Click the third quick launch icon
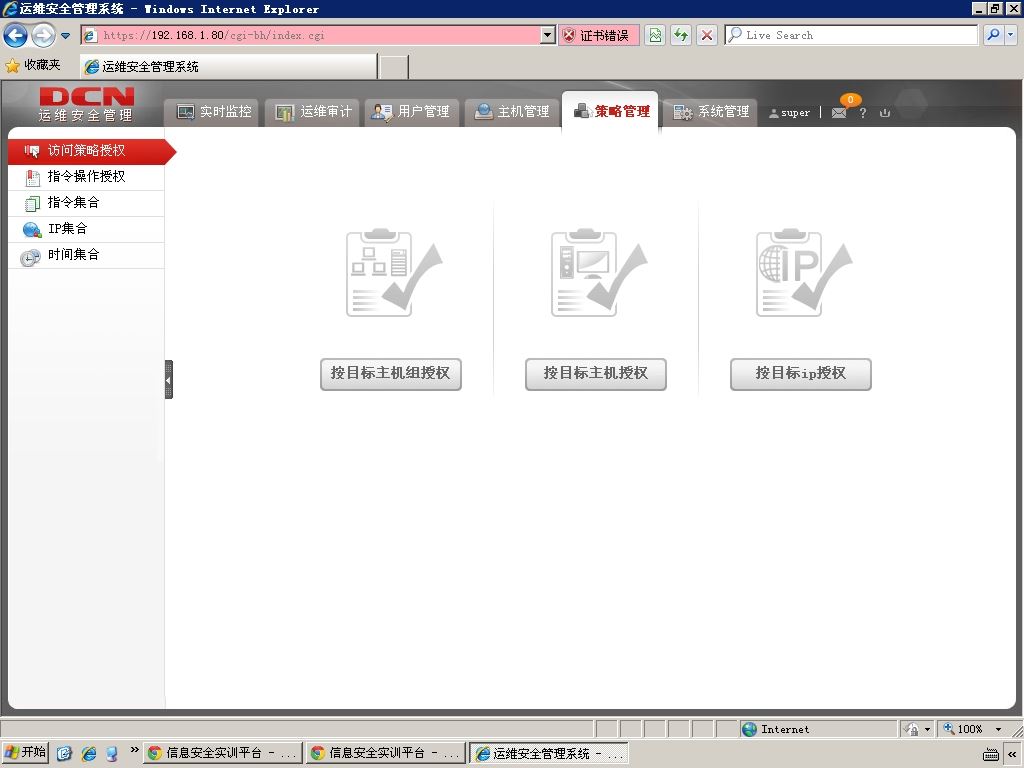 point(112,754)
